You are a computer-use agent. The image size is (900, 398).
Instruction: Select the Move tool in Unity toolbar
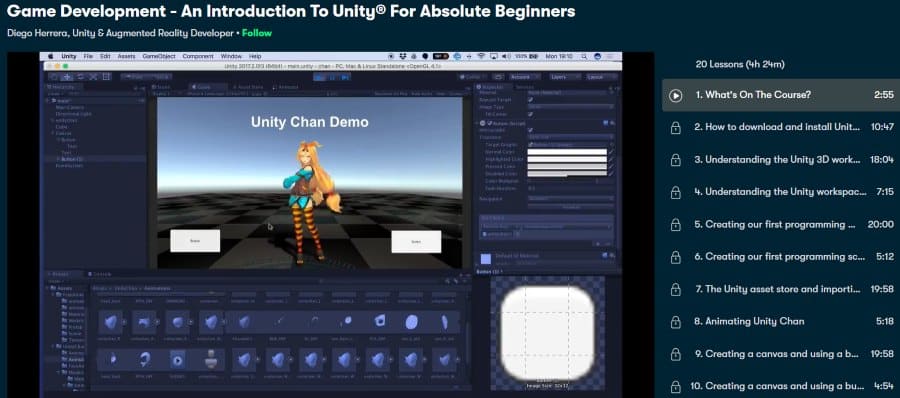[x=67, y=77]
